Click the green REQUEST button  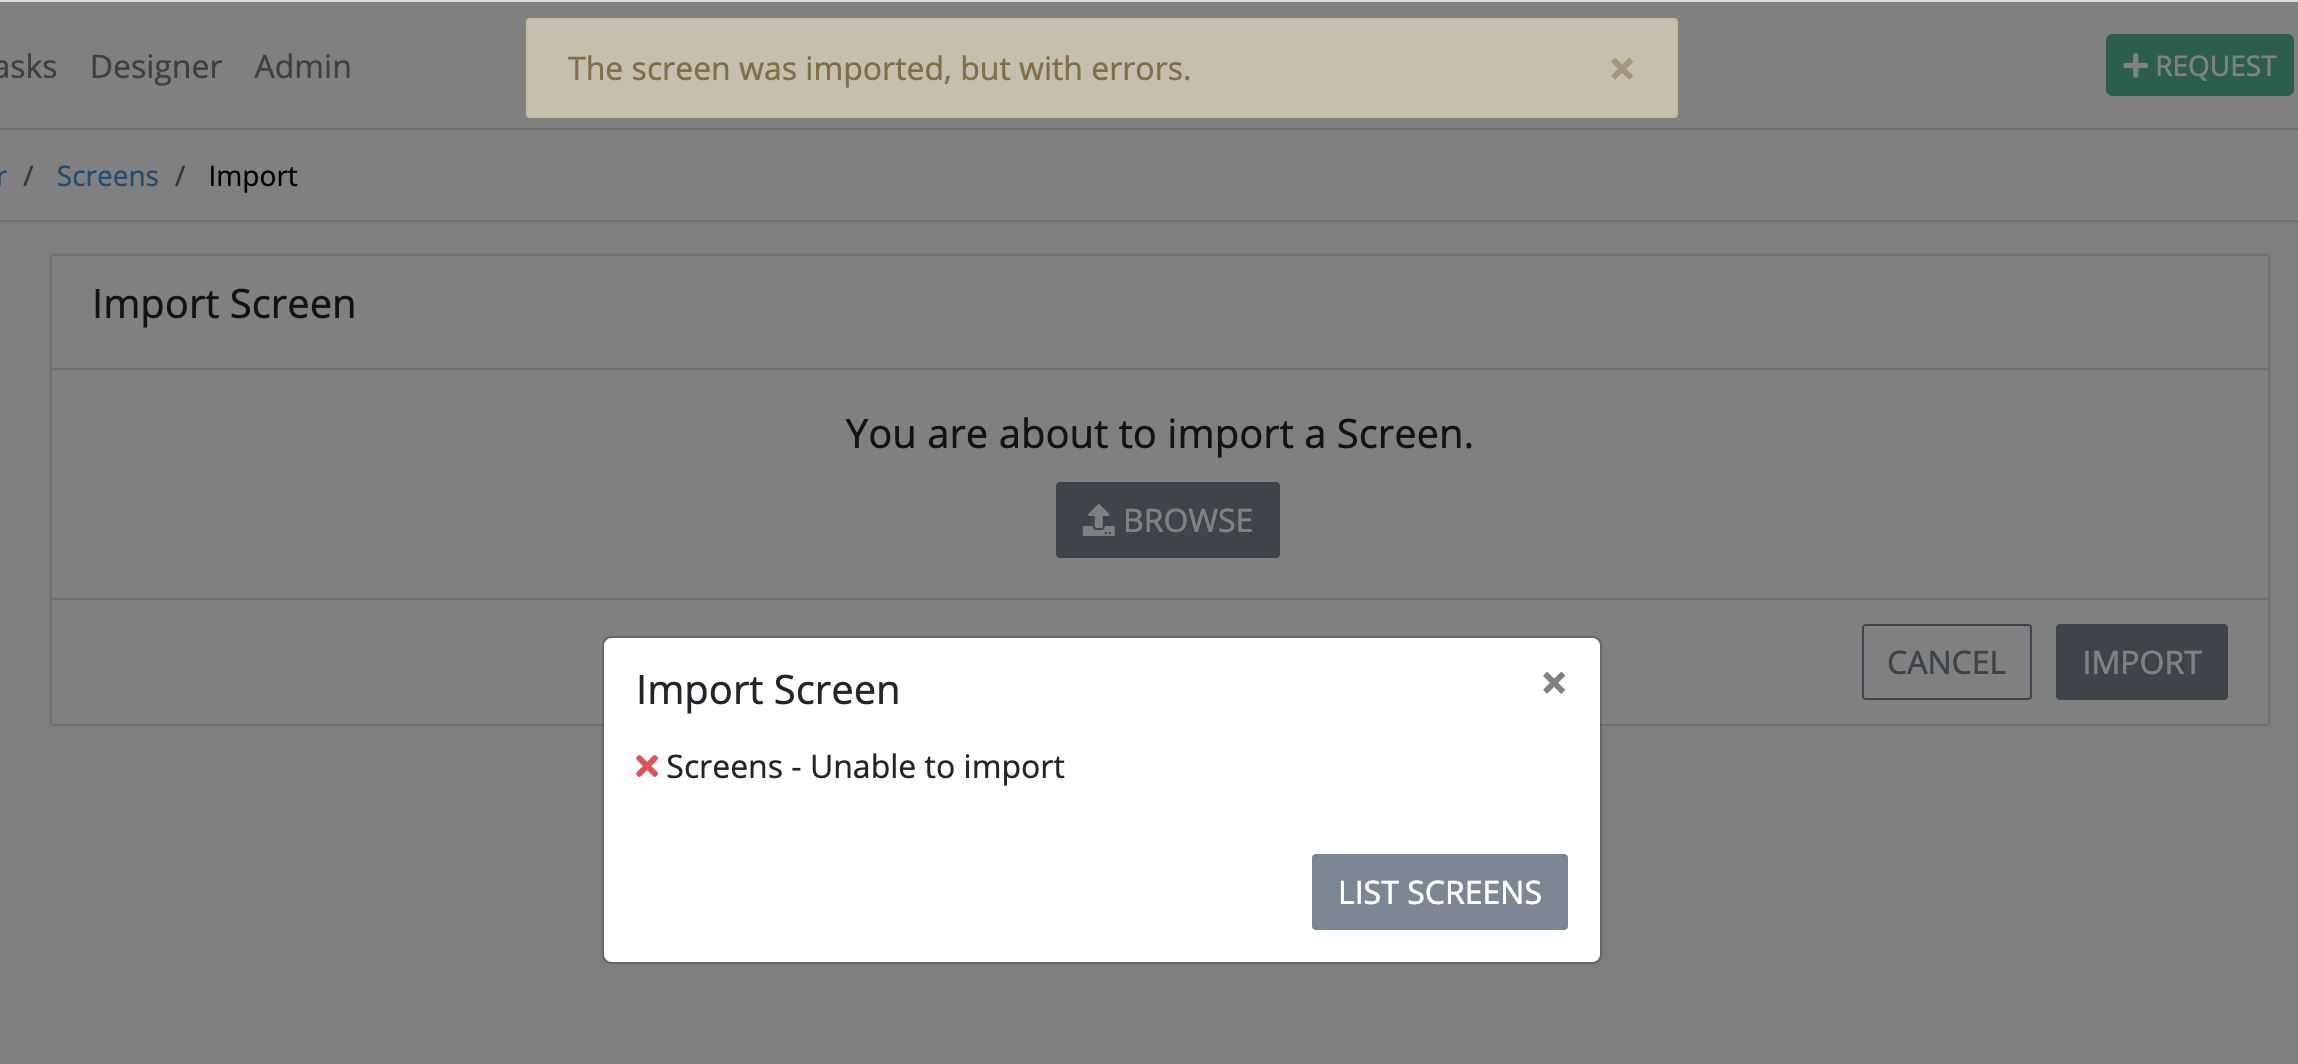click(2197, 65)
